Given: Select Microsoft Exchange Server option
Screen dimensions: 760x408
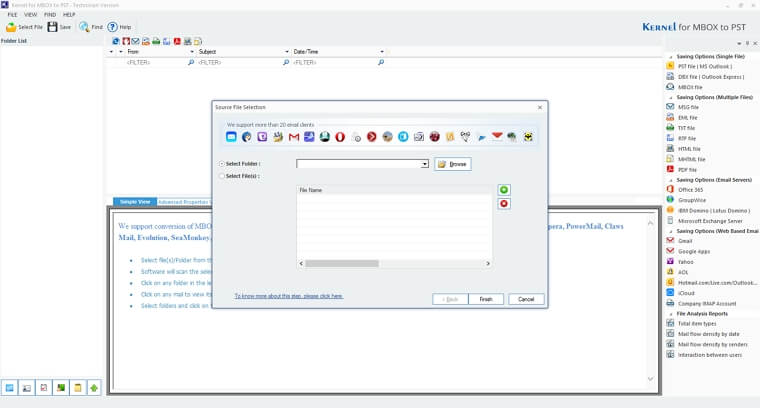Looking at the screenshot, I should (705, 221).
